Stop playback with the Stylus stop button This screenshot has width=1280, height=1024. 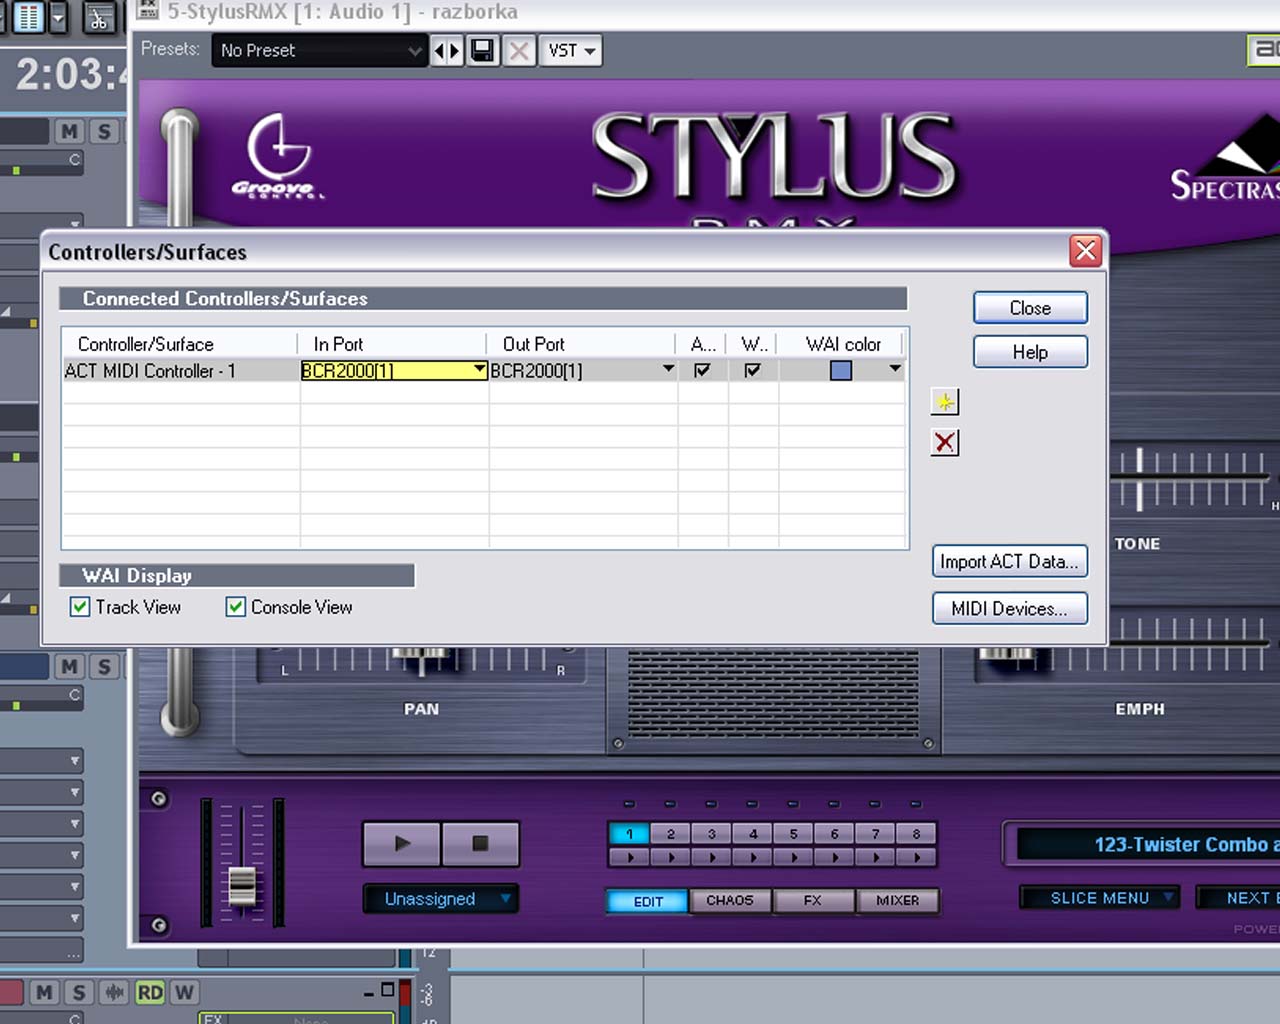480,843
